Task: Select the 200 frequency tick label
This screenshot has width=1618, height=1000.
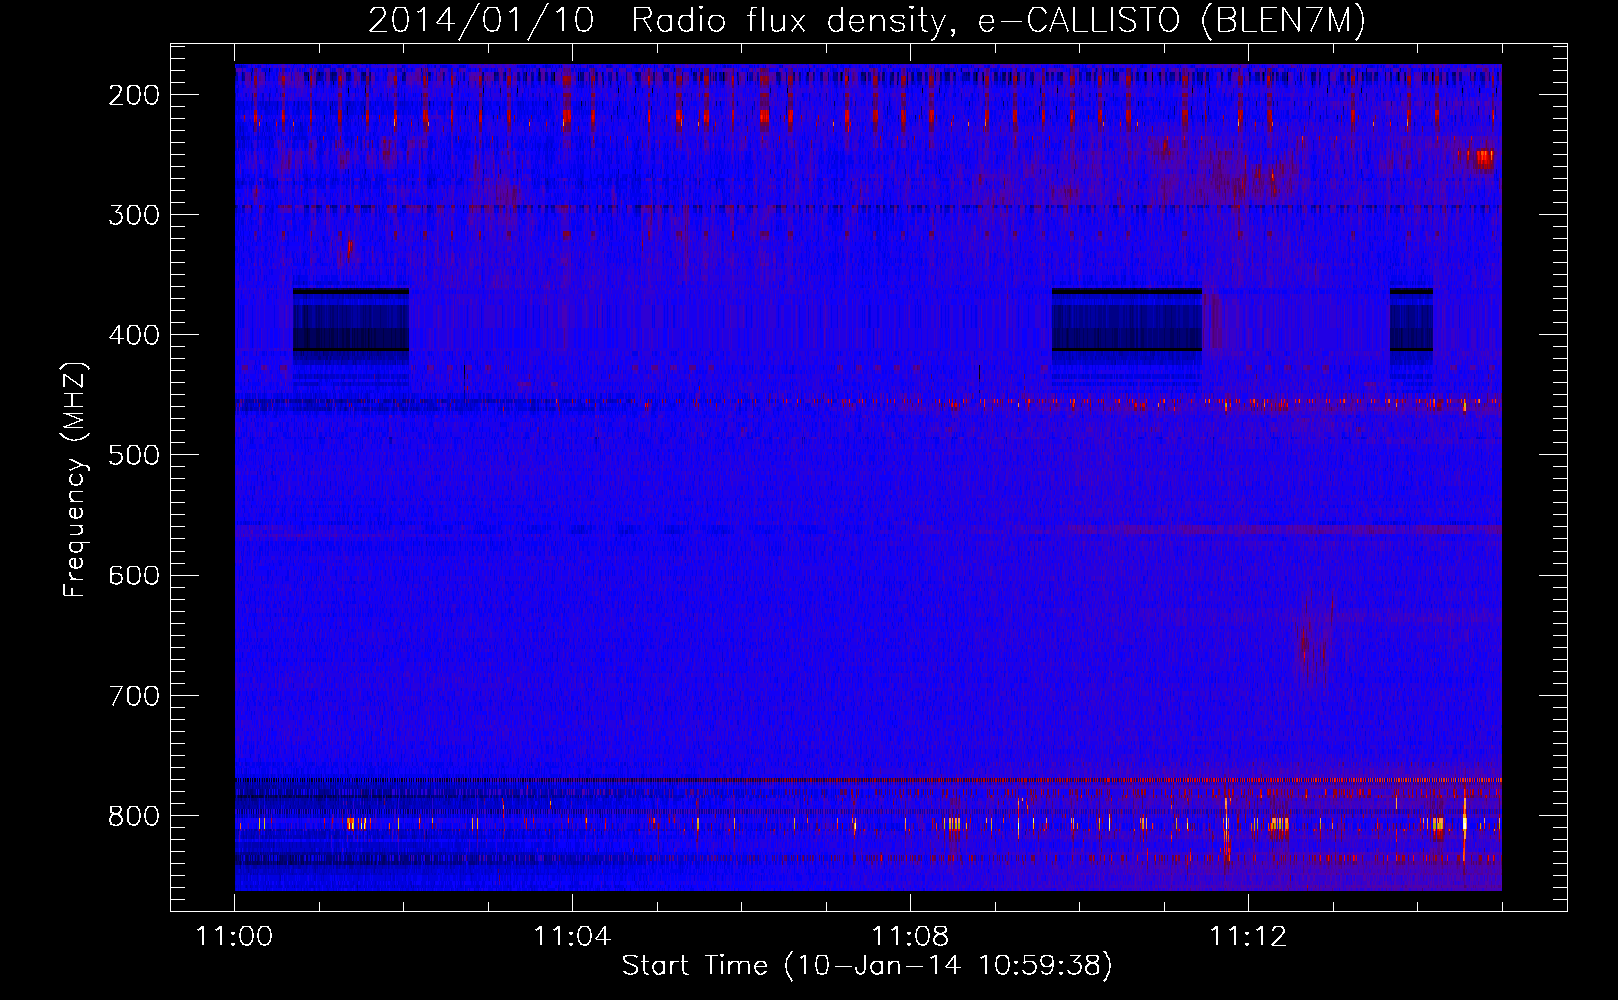Action: click(133, 95)
